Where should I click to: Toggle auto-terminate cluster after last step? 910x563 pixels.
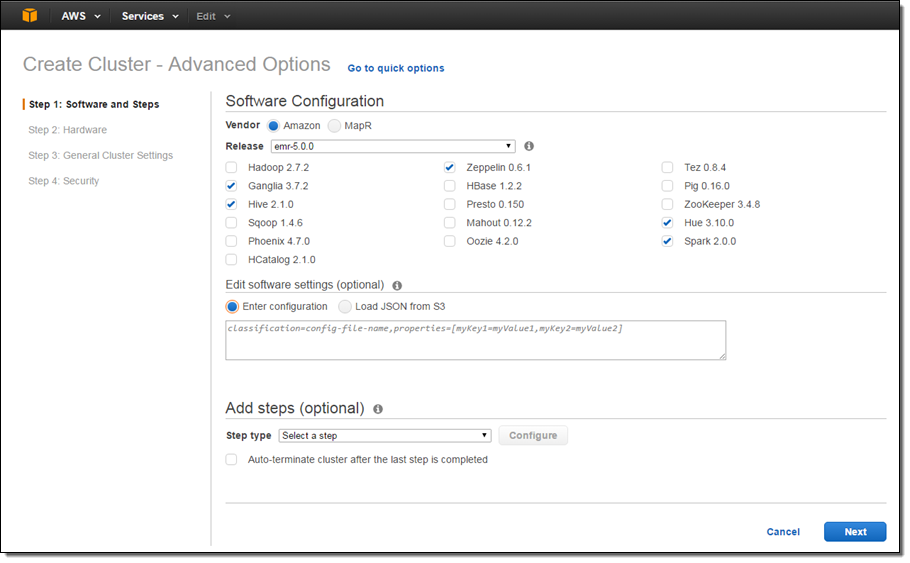(x=232, y=460)
